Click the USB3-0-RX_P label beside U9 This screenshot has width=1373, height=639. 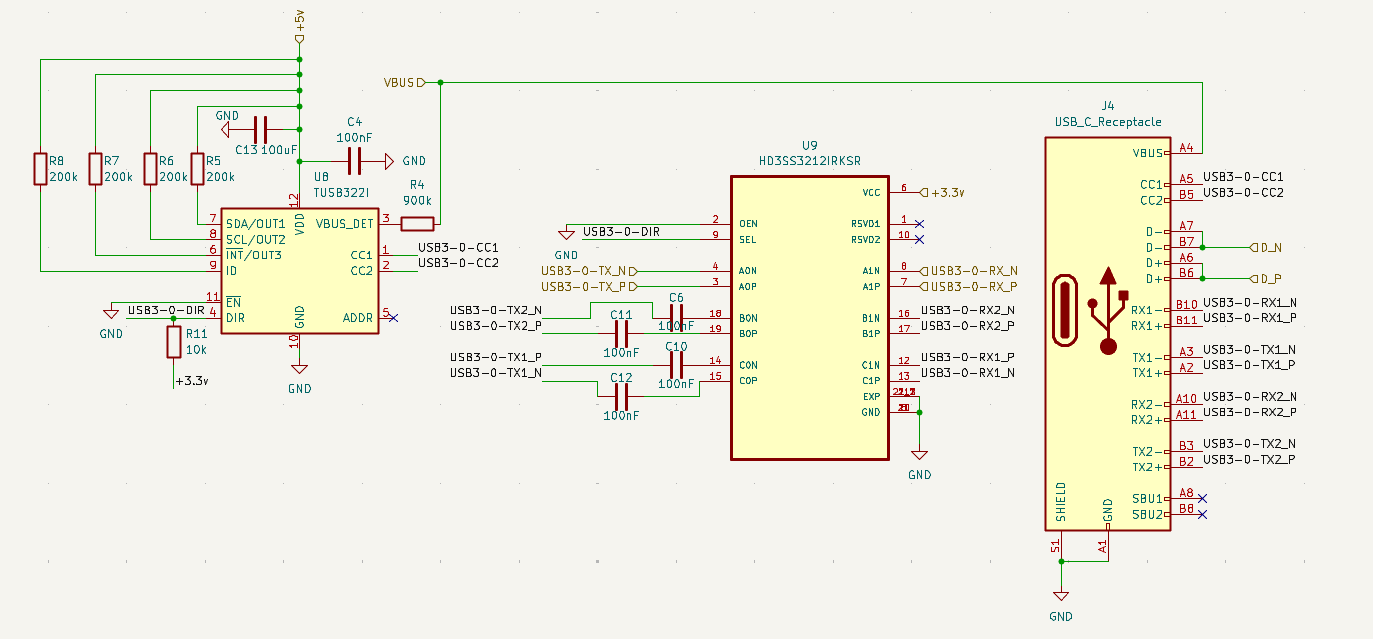click(974, 287)
